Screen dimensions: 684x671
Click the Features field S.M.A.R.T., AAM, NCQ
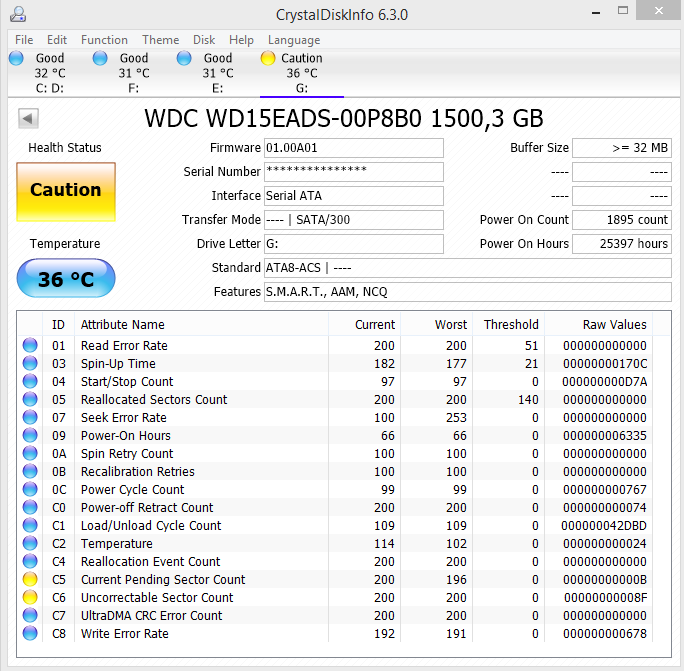point(468,292)
